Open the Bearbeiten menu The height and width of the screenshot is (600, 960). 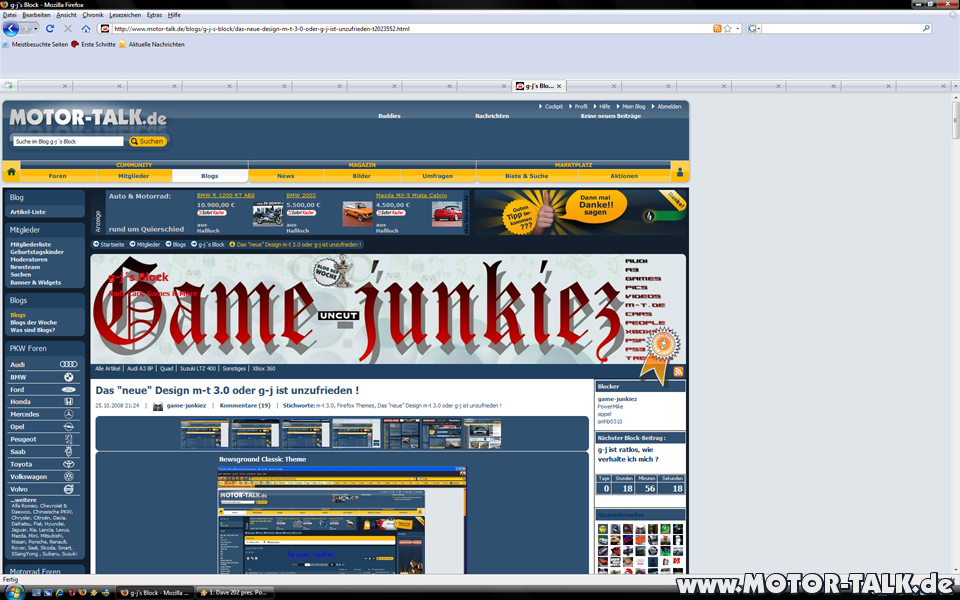(x=36, y=15)
